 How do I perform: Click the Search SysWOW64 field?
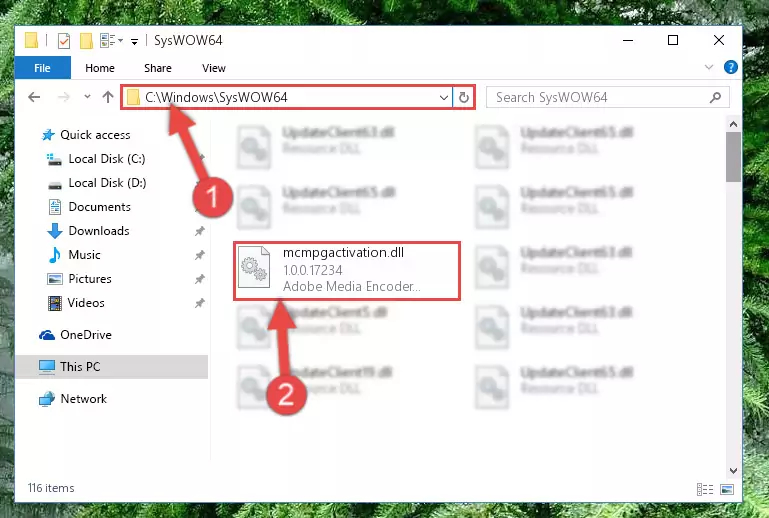coord(607,97)
